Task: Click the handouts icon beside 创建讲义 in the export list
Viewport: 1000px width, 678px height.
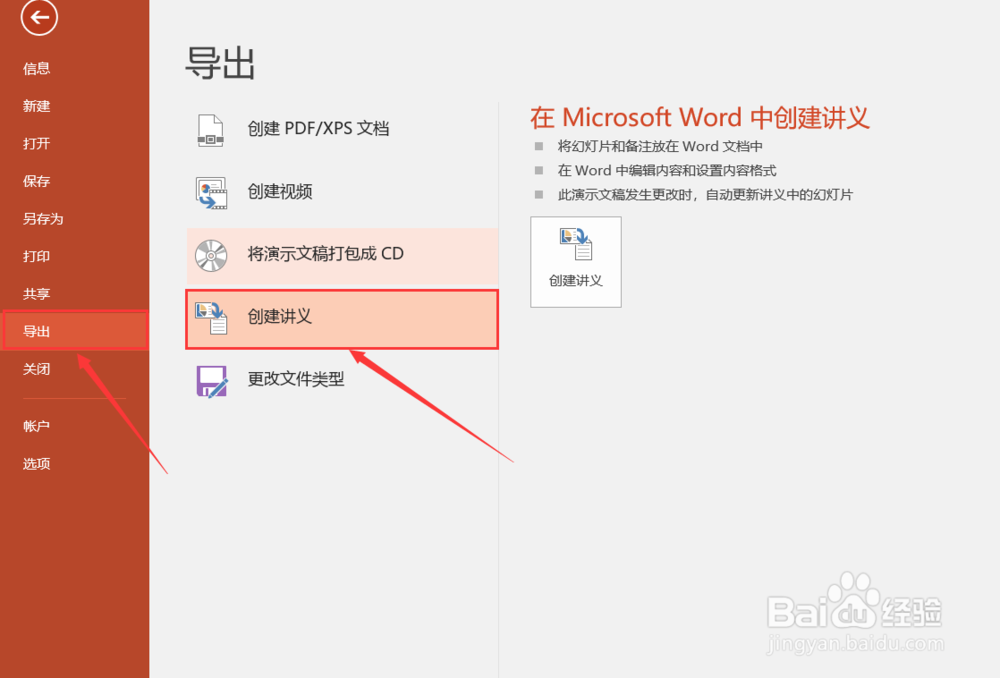Action: (x=211, y=318)
